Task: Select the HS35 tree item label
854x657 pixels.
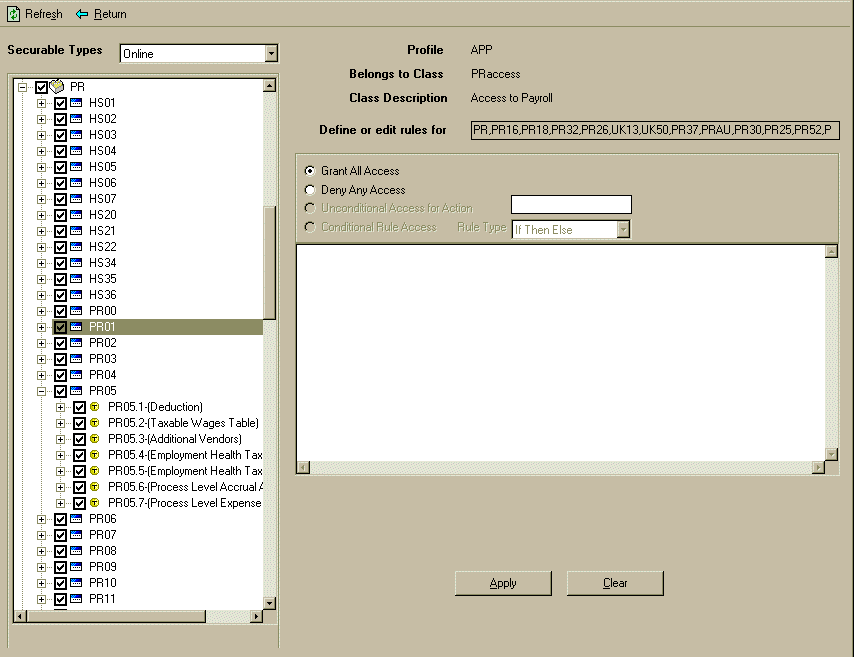Action: pyautogui.click(x=102, y=279)
